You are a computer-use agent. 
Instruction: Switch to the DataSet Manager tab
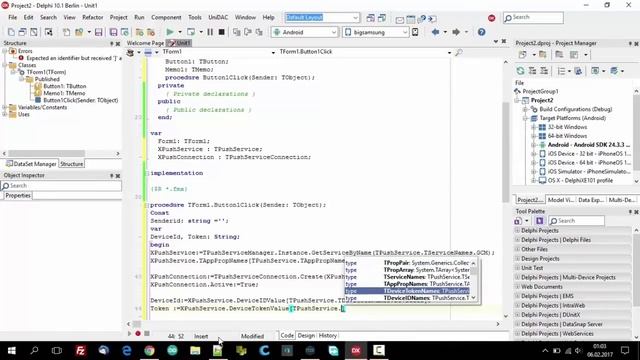coord(31,164)
